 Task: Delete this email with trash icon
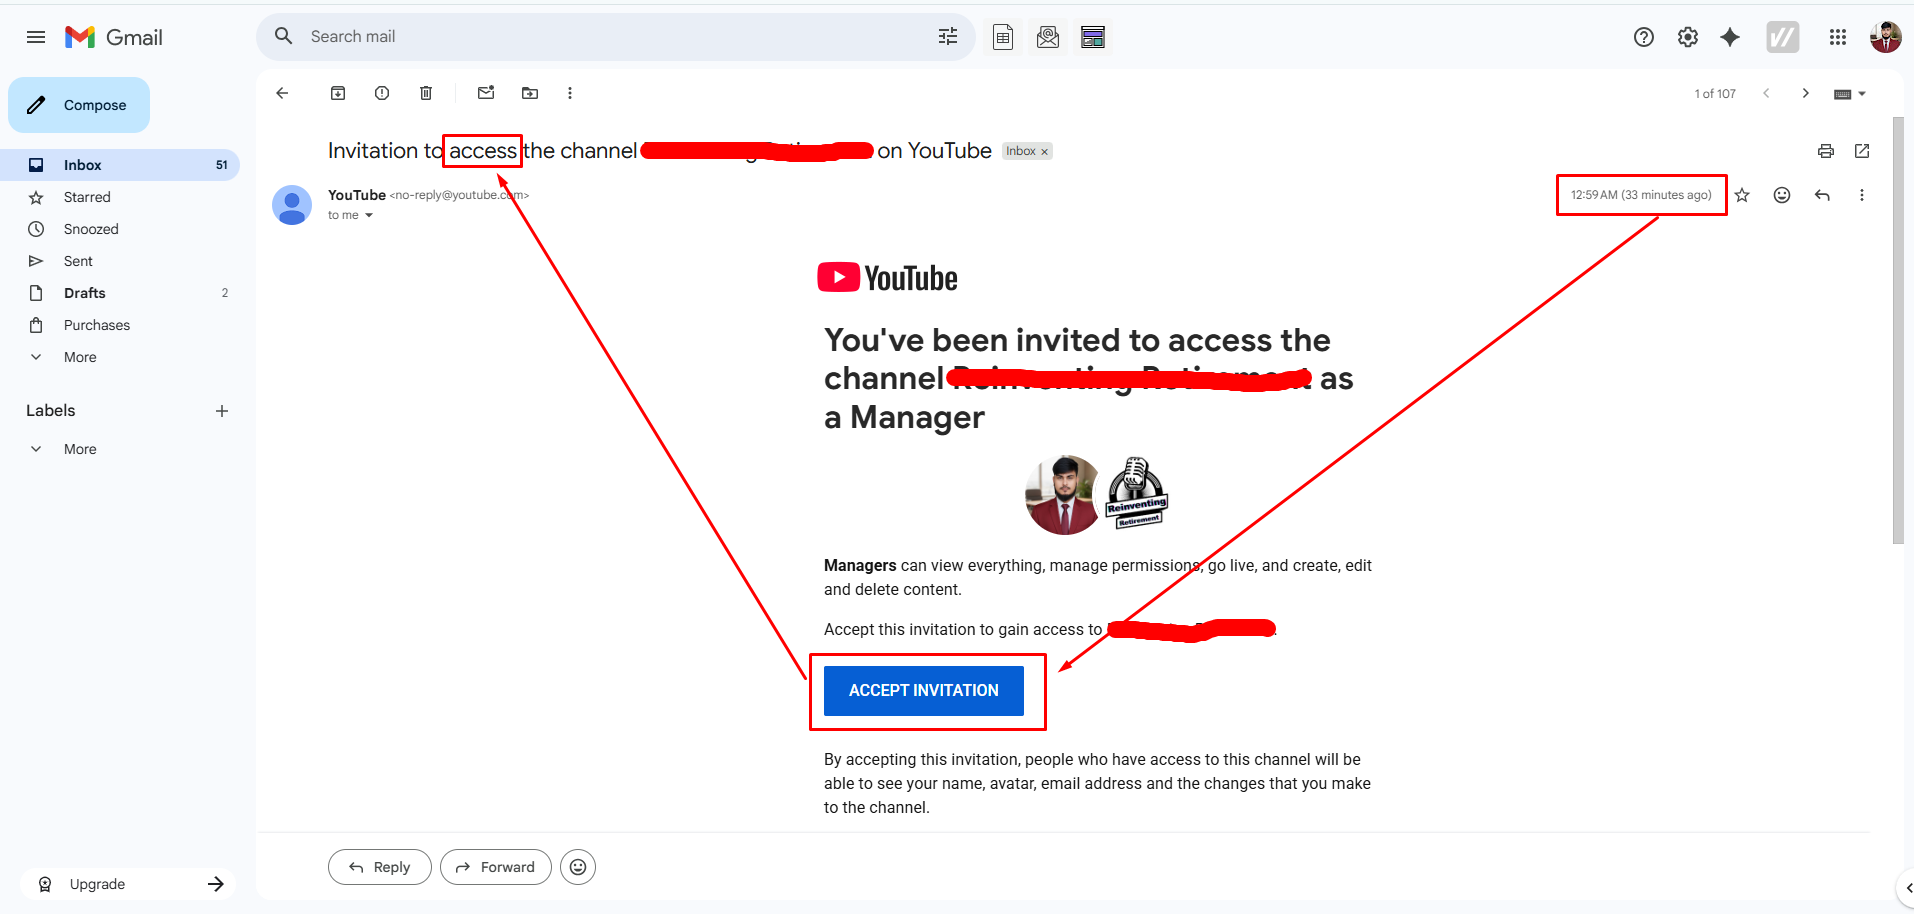426,93
